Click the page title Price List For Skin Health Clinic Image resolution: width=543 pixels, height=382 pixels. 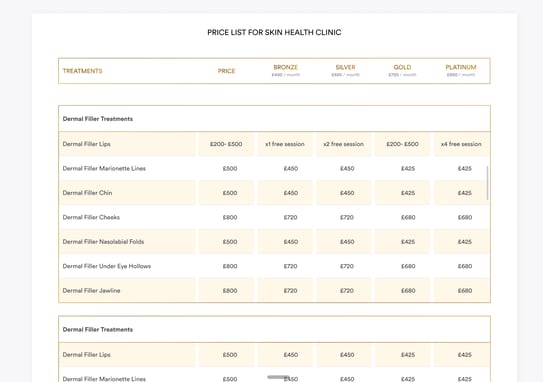(x=274, y=32)
